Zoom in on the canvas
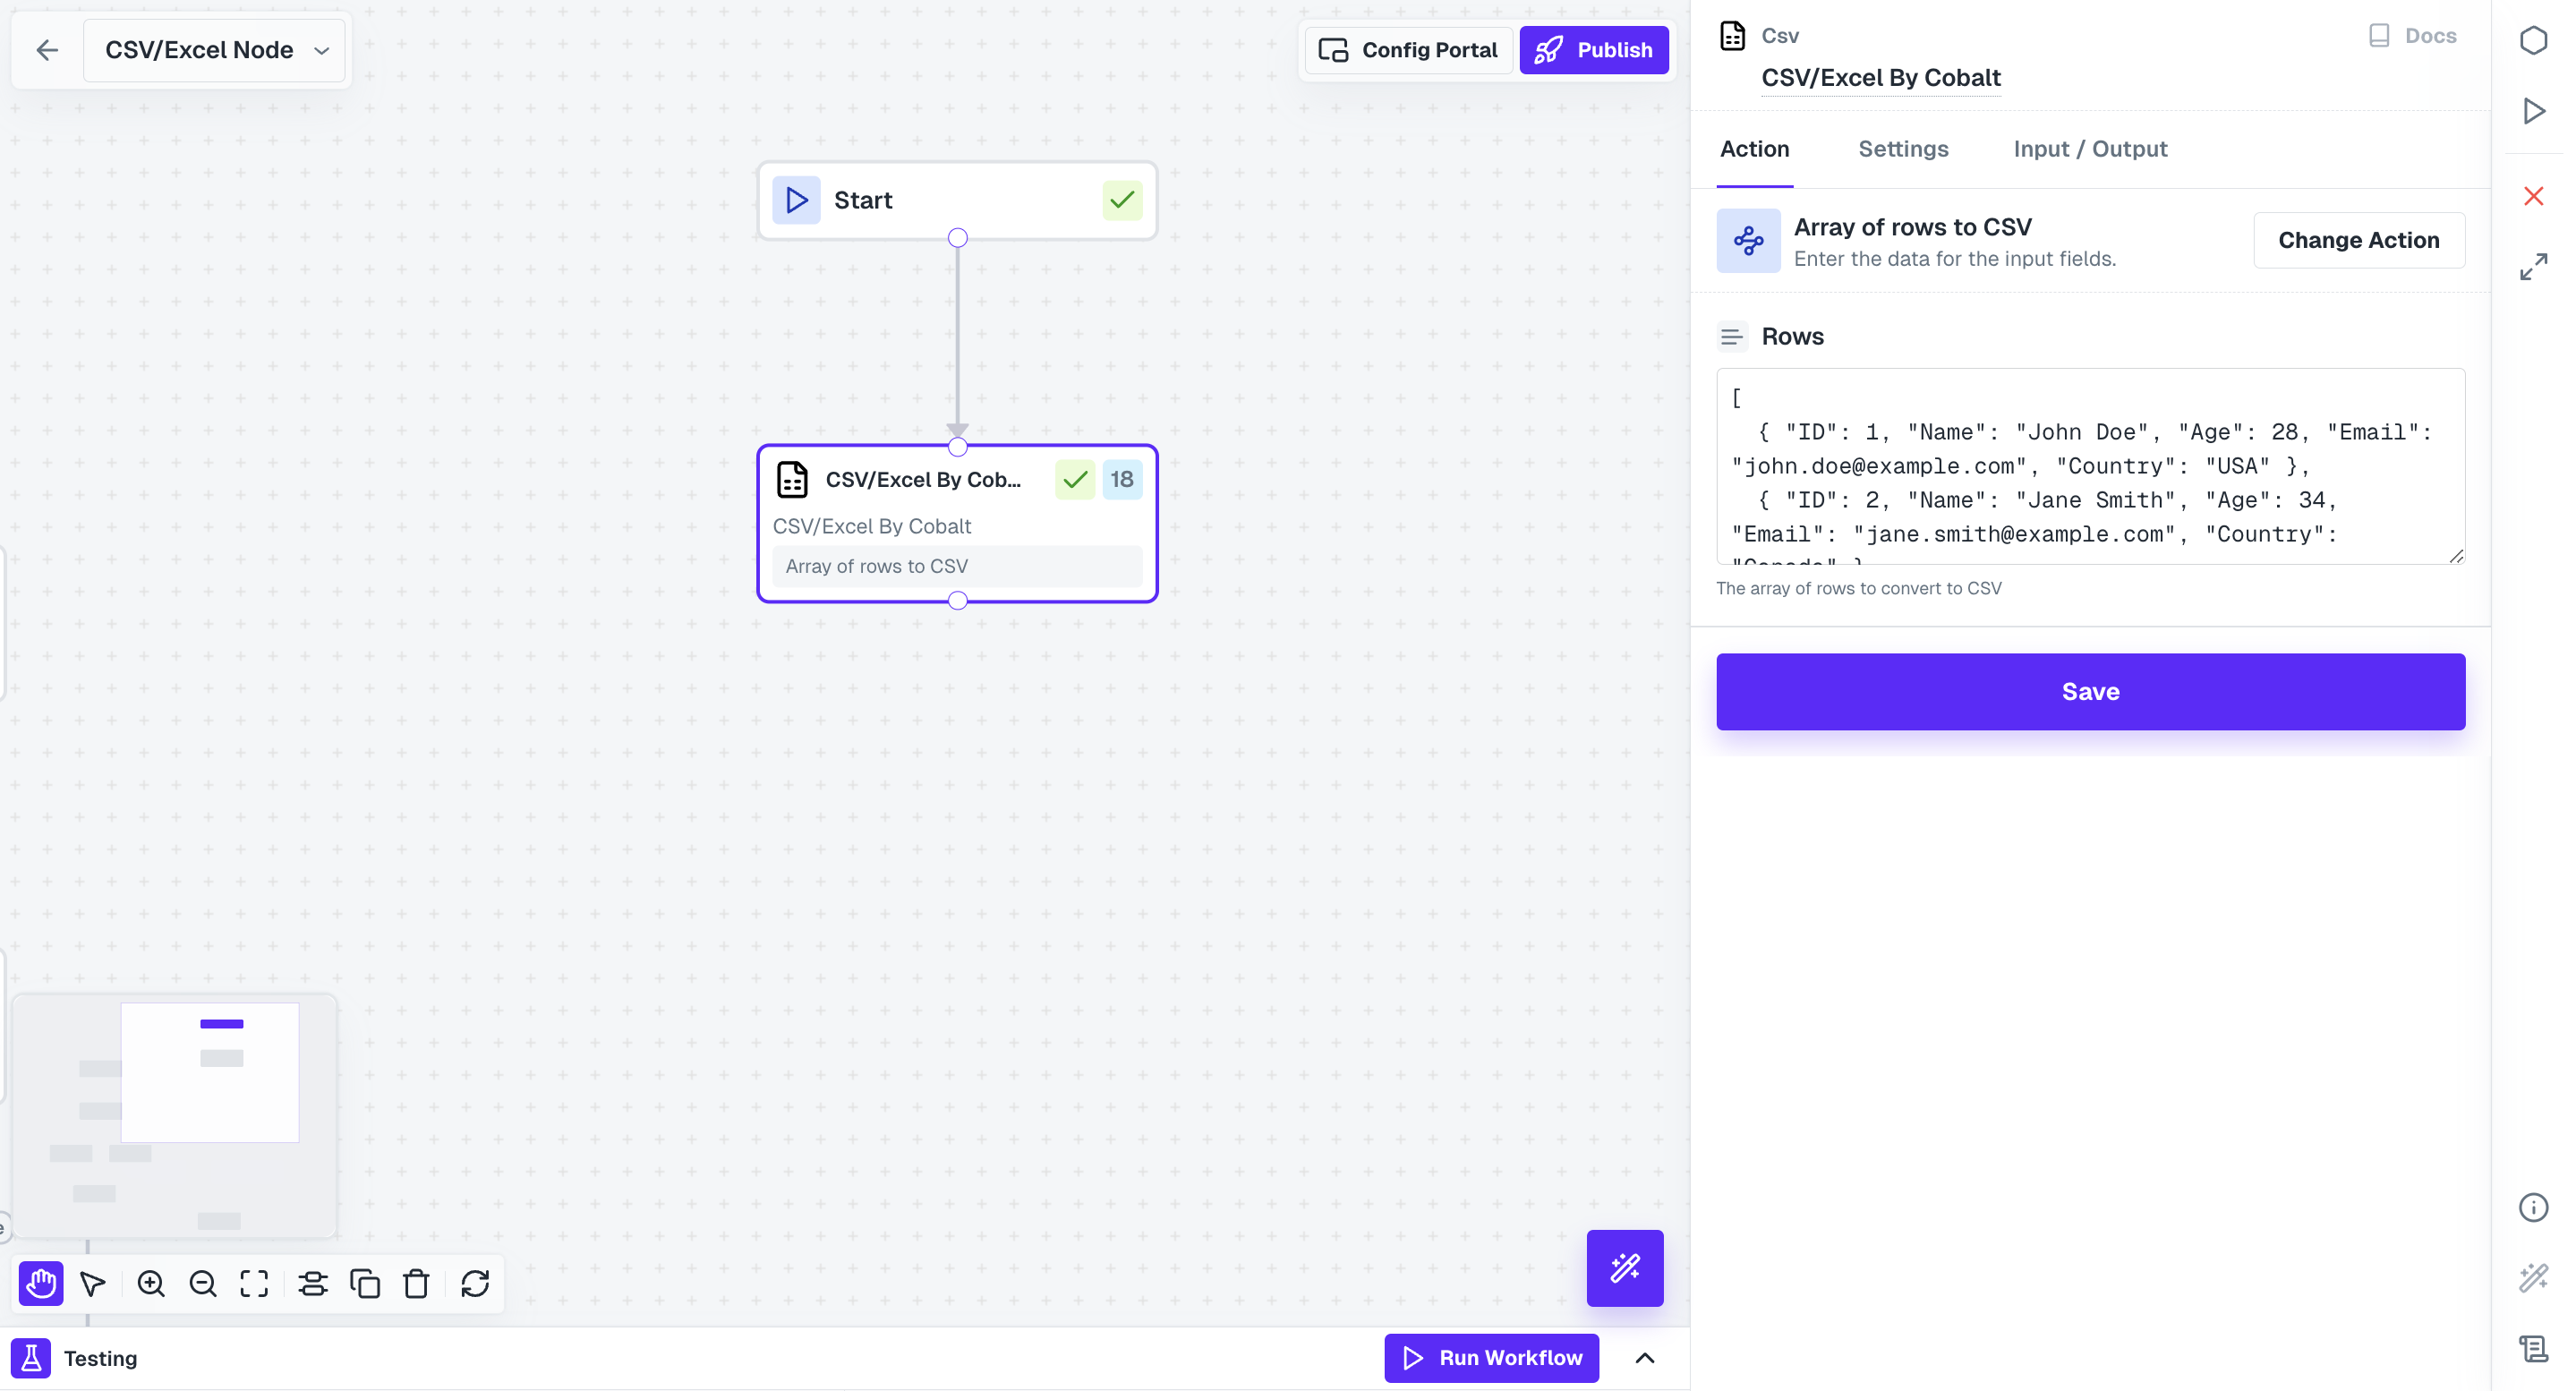The height and width of the screenshot is (1391, 2576). point(151,1283)
